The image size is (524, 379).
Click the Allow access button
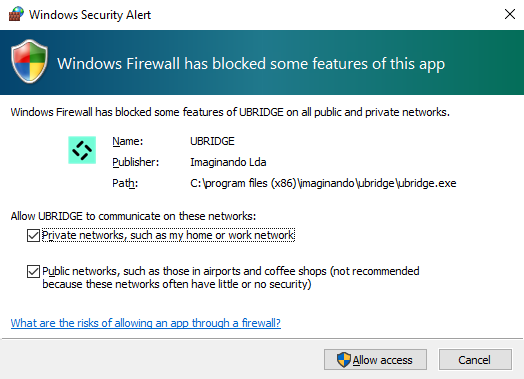coord(375,360)
